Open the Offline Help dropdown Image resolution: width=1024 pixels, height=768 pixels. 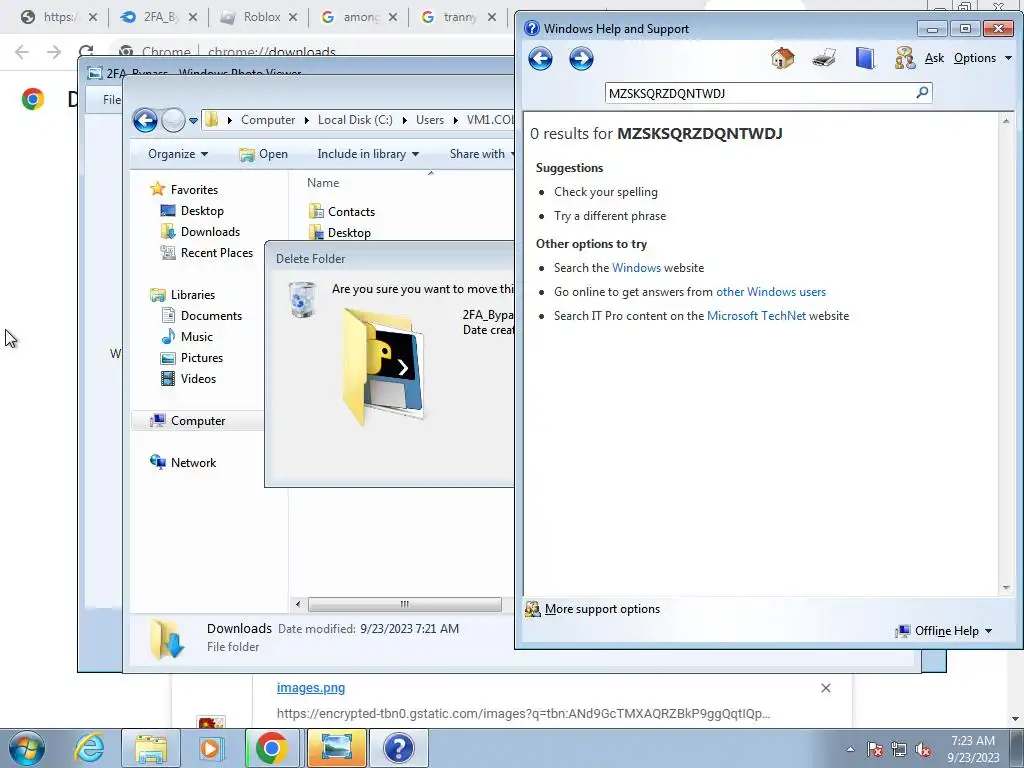(x=944, y=631)
